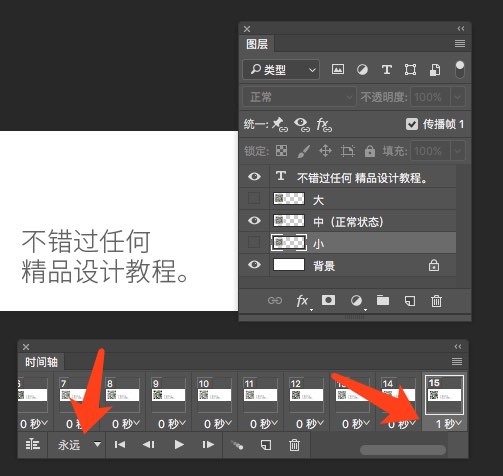
Task: Duplicate selected frame in timeline
Action: (266, 445)
